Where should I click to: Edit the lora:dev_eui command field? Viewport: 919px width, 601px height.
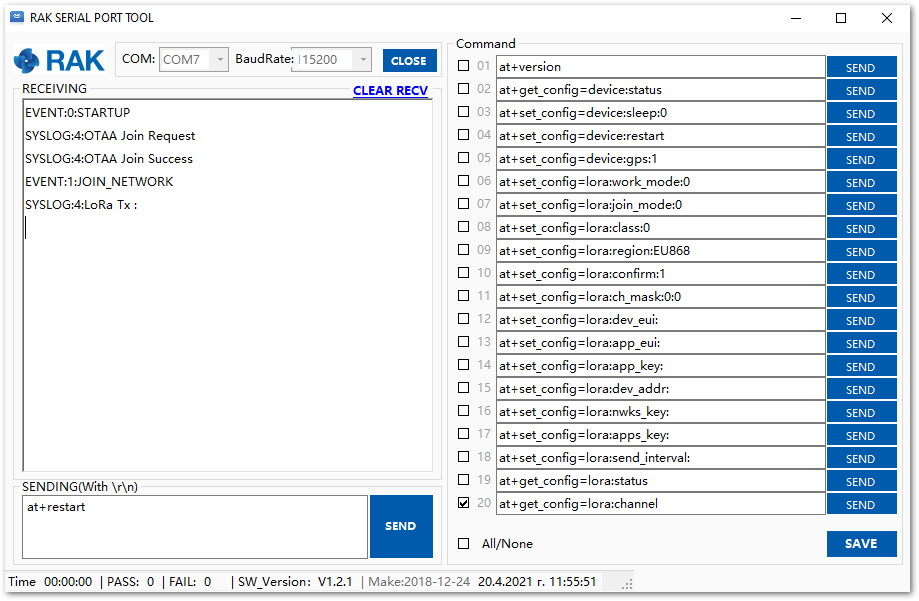[660, 320]
